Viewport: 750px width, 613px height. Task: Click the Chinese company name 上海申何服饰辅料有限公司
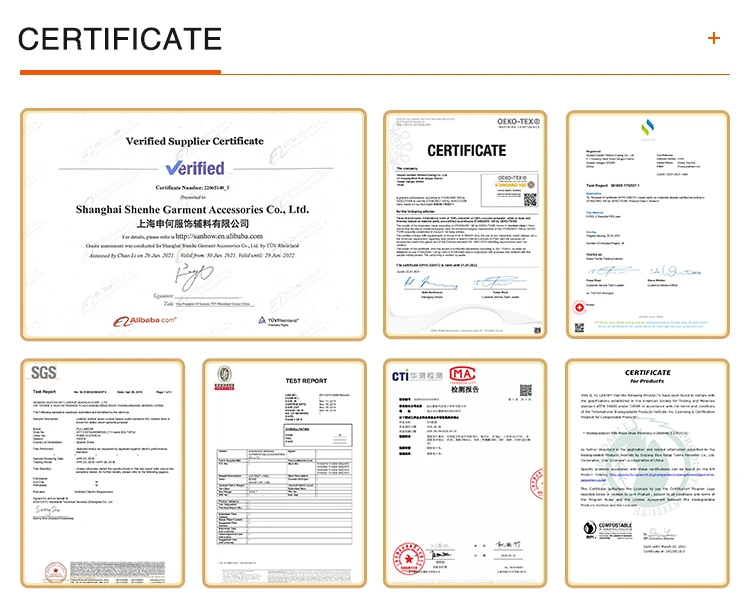[193, 223]
